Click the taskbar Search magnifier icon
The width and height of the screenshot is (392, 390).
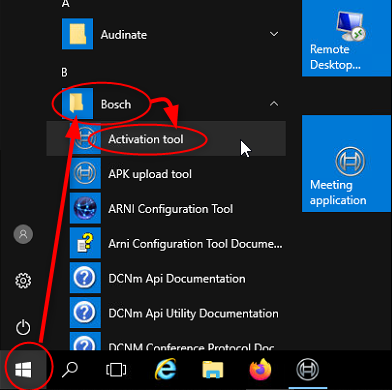pyautogui.click(x=70, y=370)
